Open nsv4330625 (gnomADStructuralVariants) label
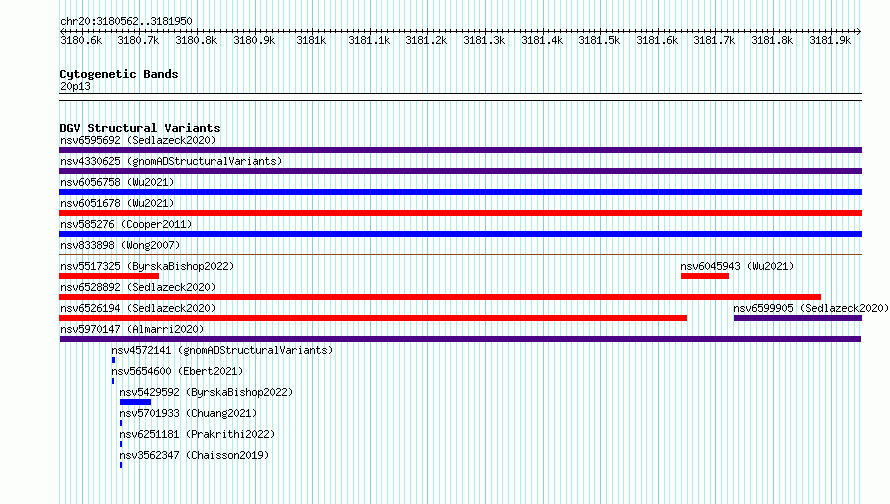The height and width of the screenshot is (504, 890). 171,161
